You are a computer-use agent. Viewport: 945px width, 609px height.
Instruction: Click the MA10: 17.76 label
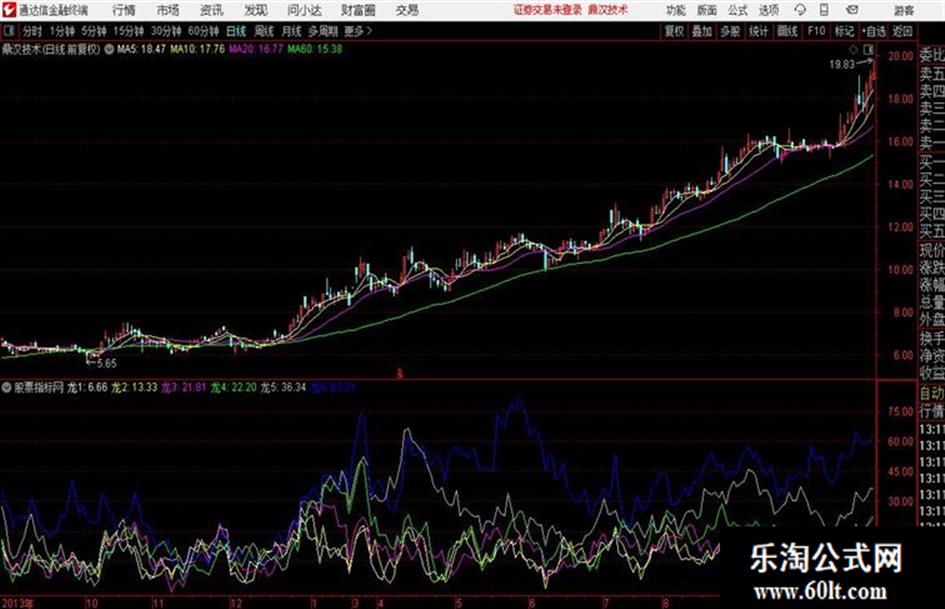click(x=198, y=49)
